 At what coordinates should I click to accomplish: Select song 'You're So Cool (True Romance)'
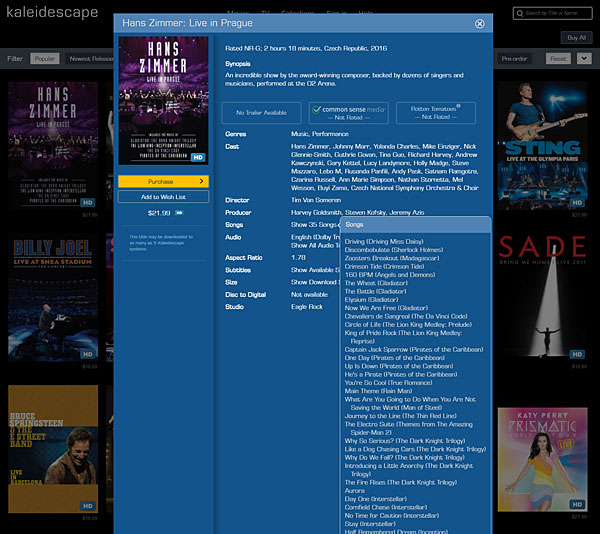(388, 383)
